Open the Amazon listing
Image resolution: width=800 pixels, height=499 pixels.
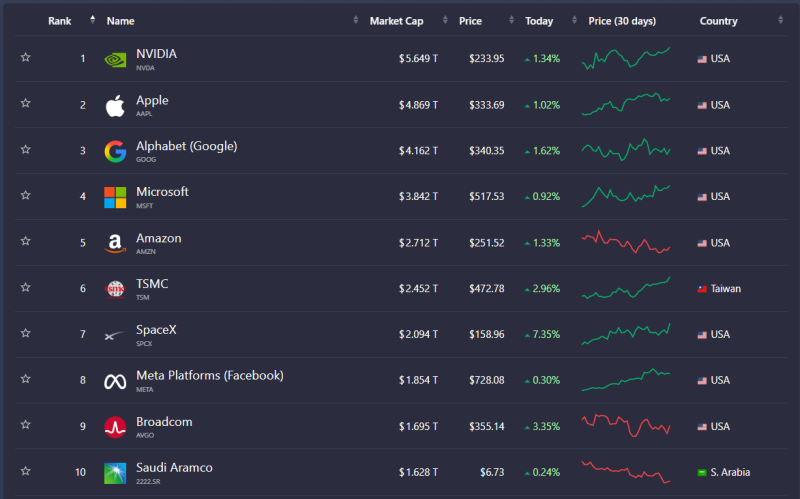coord(159,238)
